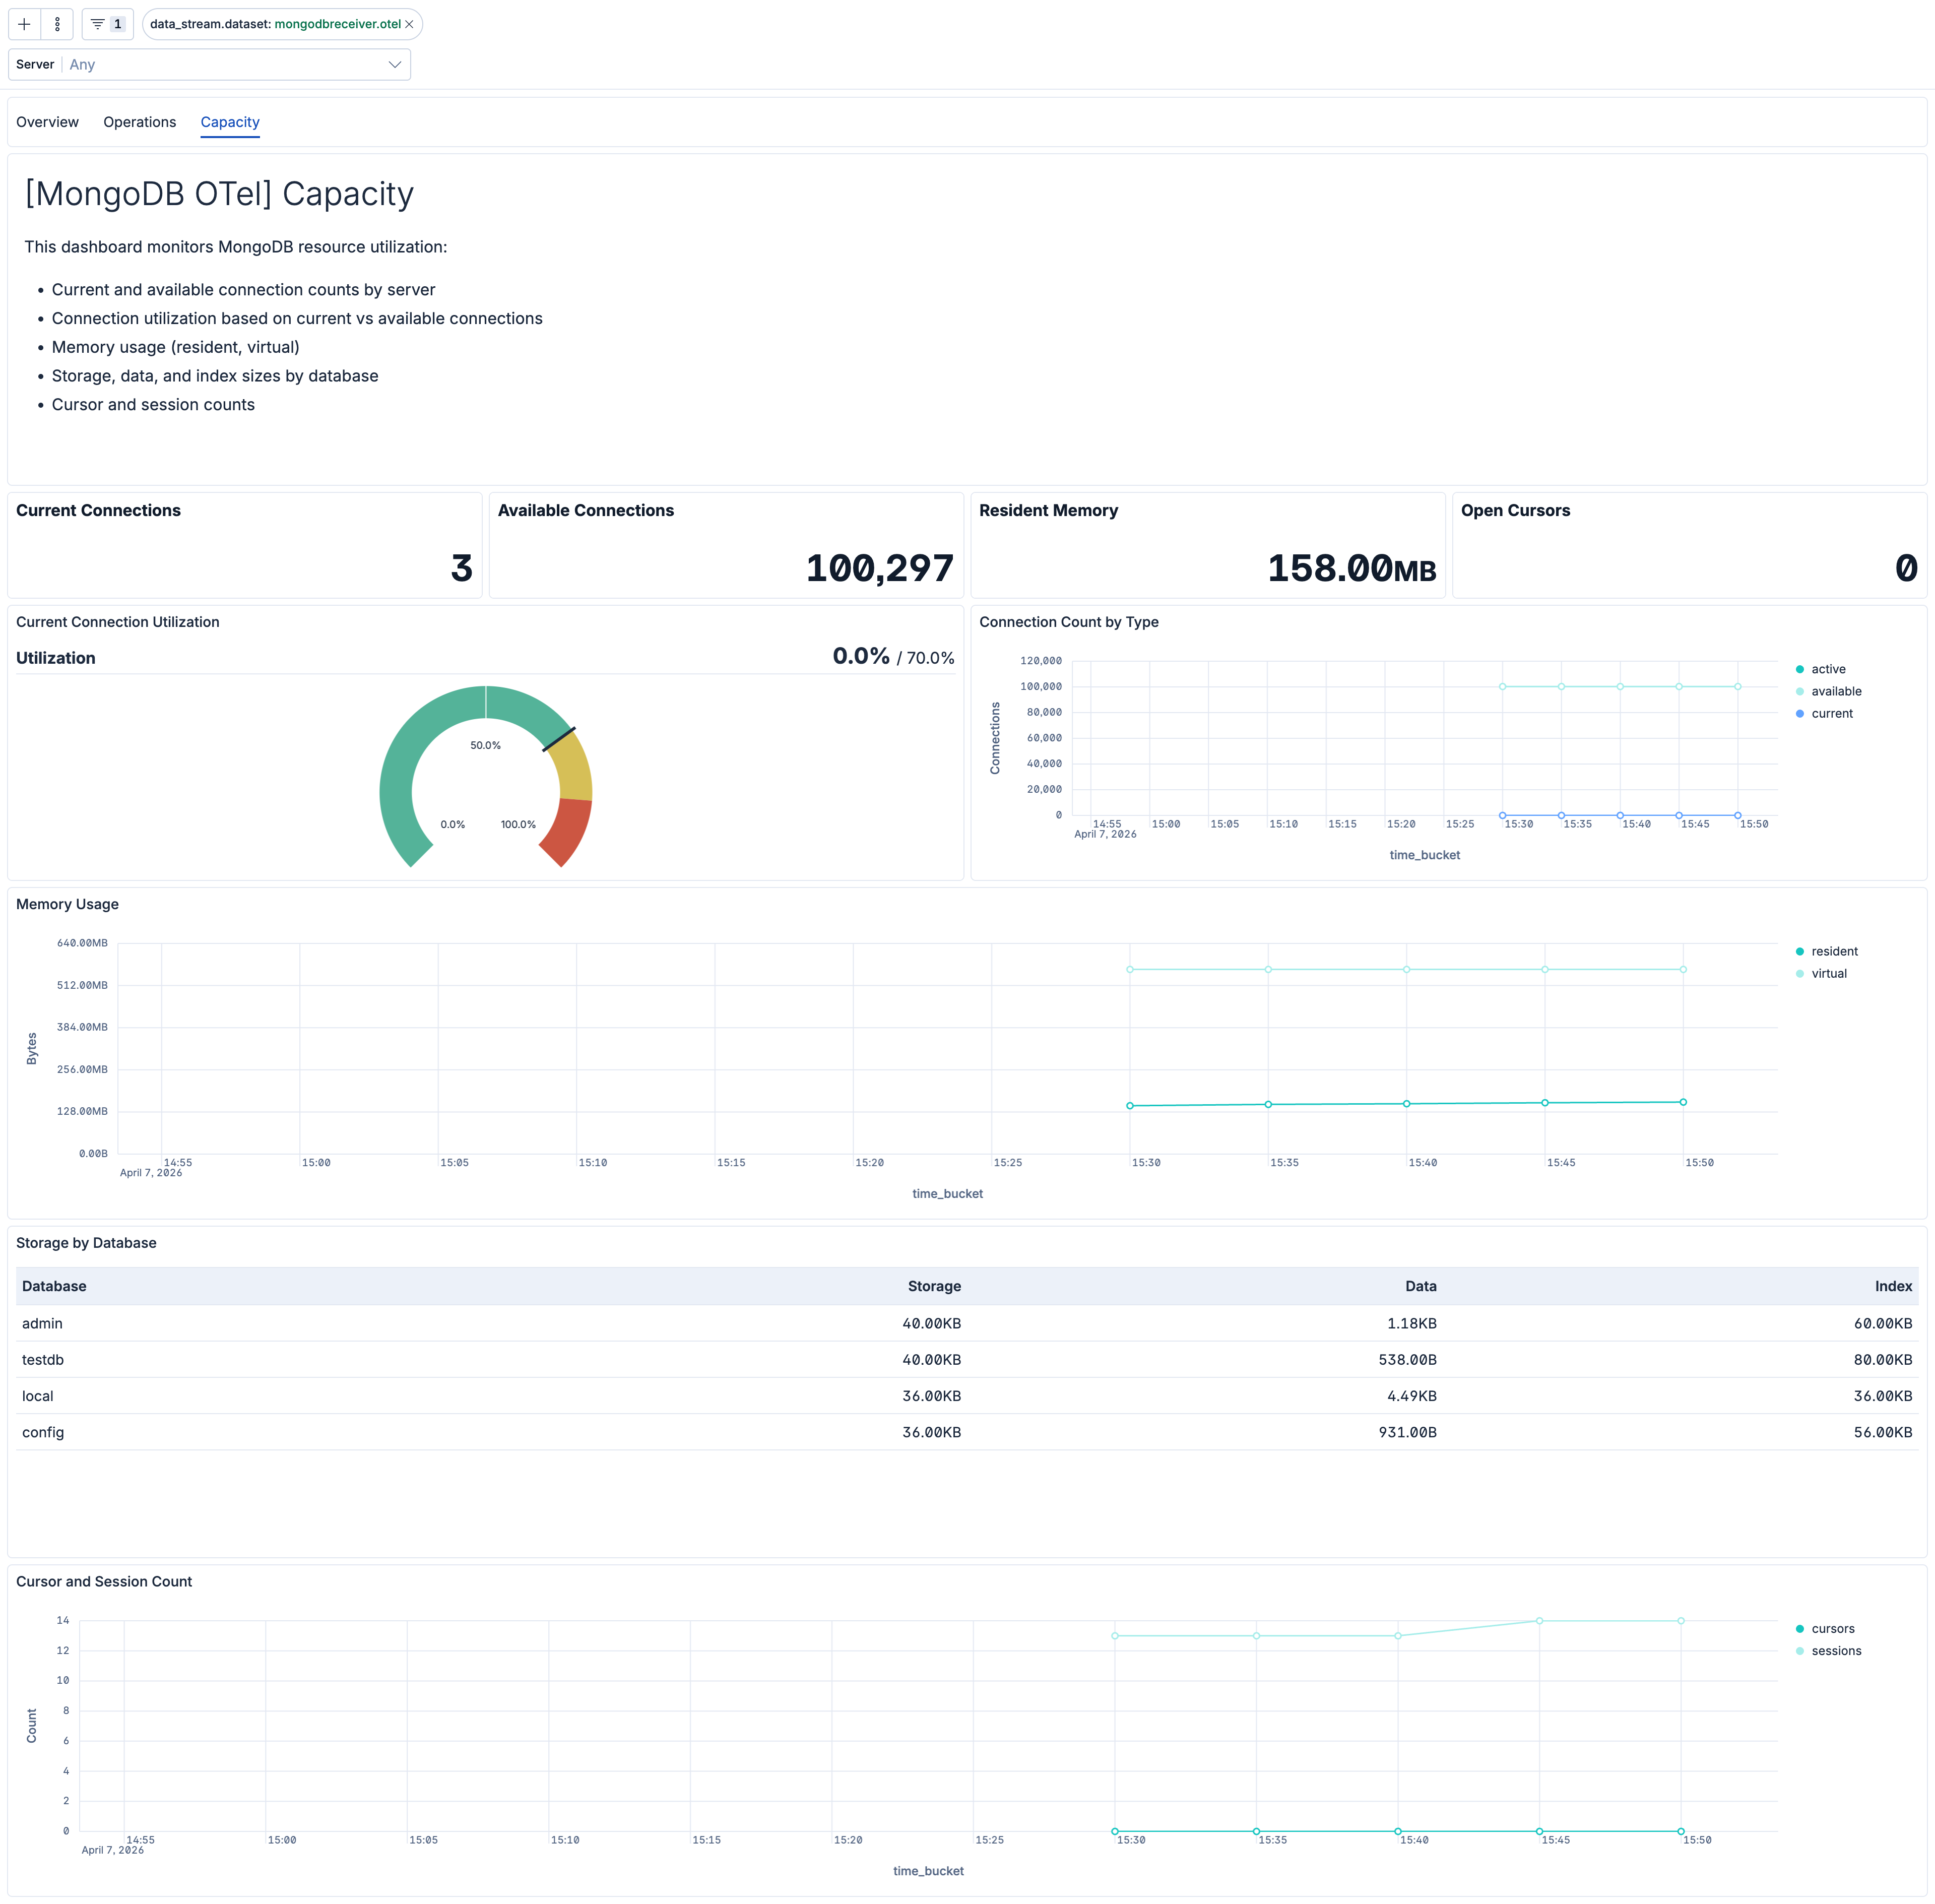Screen dimensions: 1935x1904
Task: Switch to the Overview tab
Action: pyautogui.click(x=47, y=121)
